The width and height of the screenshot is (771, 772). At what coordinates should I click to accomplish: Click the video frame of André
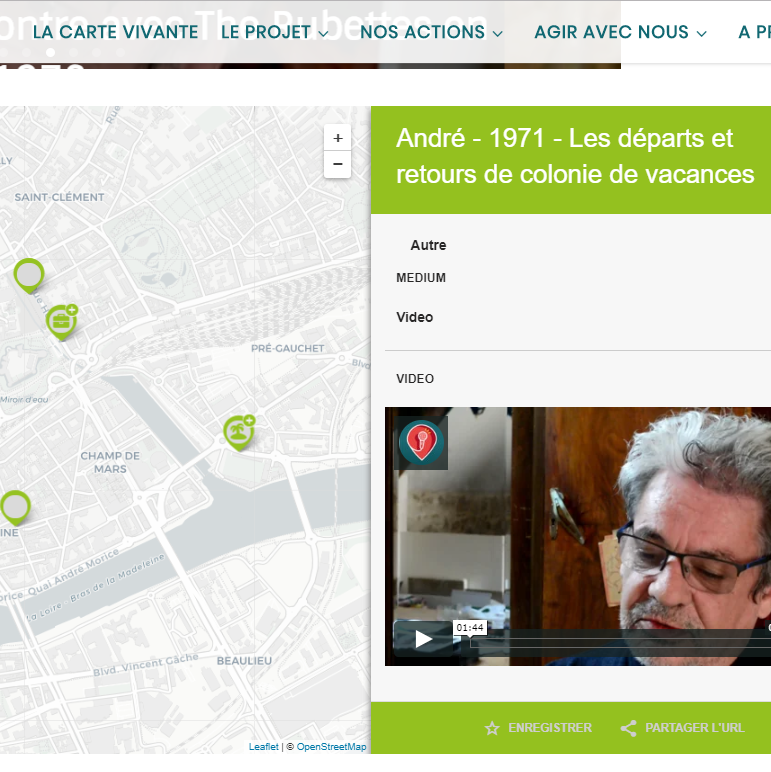600,520
